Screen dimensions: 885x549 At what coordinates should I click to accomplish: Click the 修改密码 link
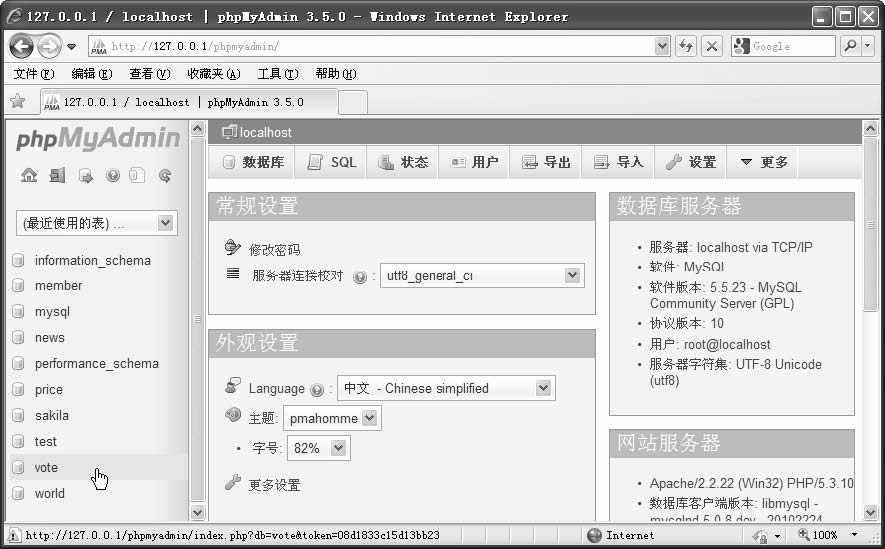[274, 249]
